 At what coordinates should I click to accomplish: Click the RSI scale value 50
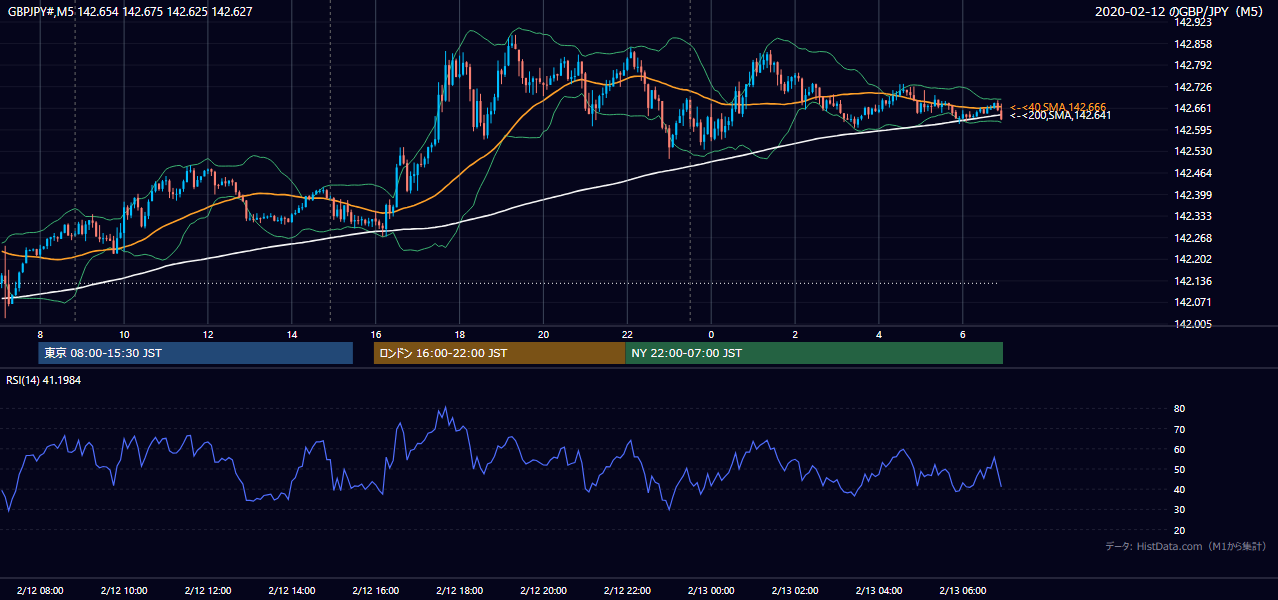tap(1180, 470)
